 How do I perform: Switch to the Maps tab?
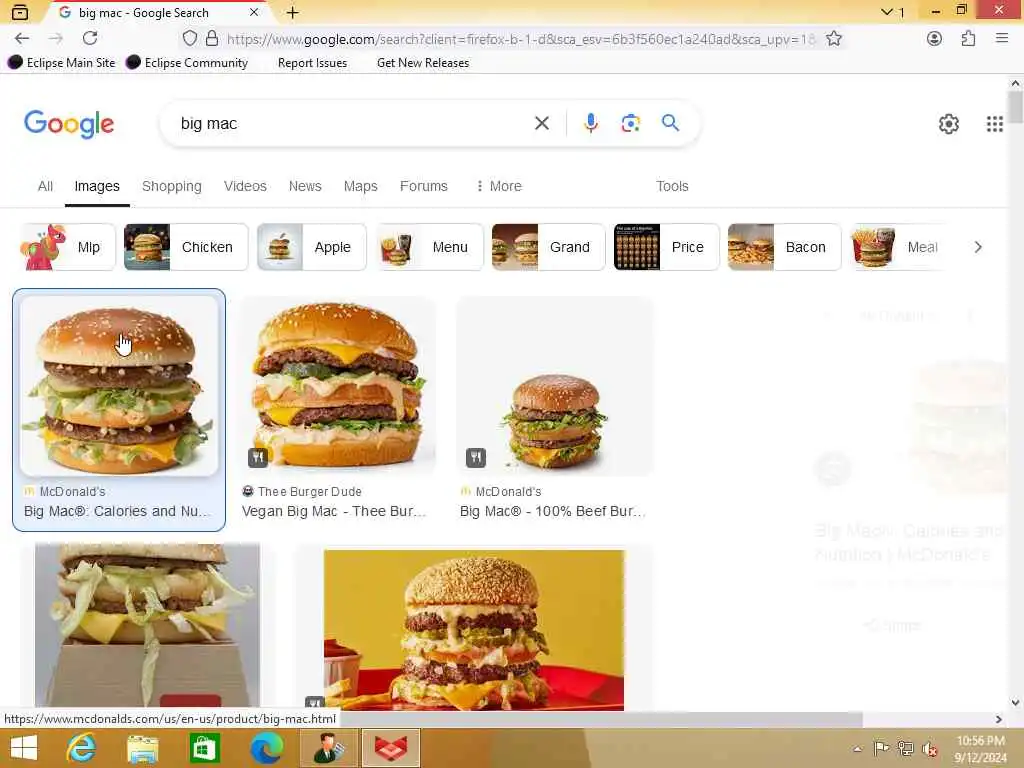click(360, 186)
